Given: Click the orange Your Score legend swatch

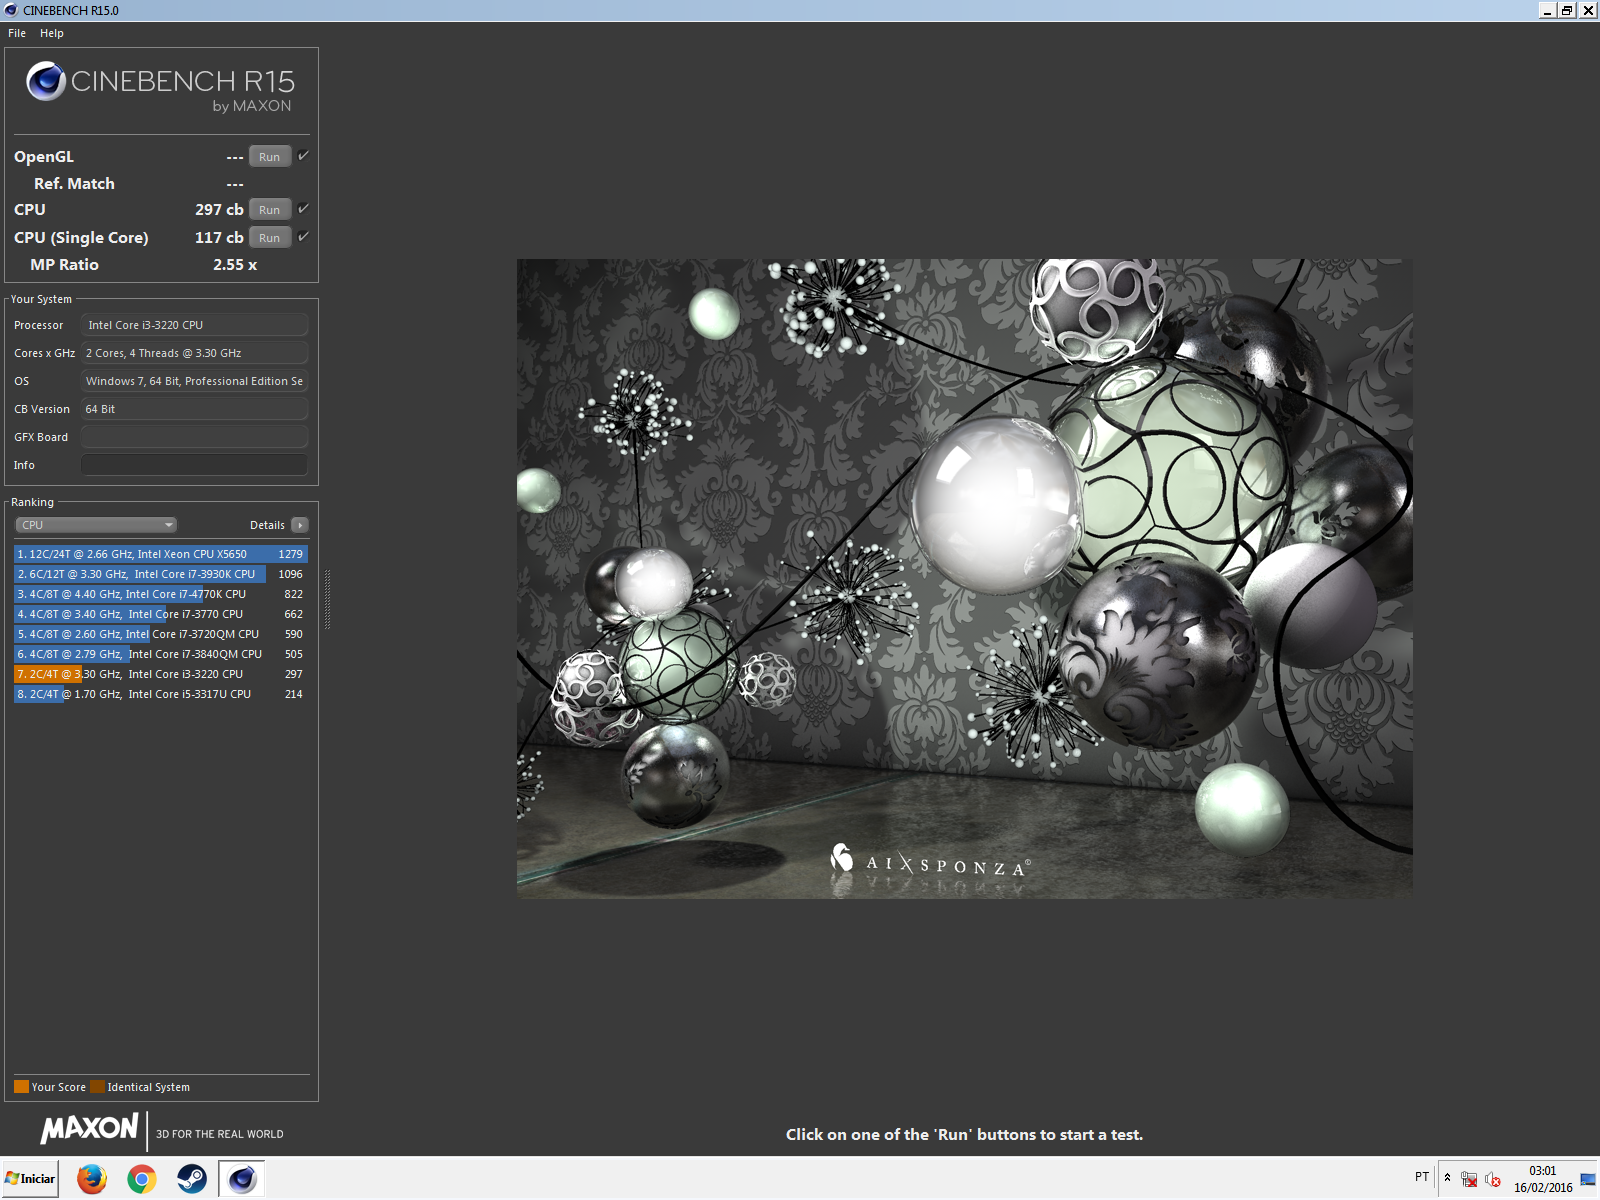Looking at the screenshot, I should point(21,1087).
